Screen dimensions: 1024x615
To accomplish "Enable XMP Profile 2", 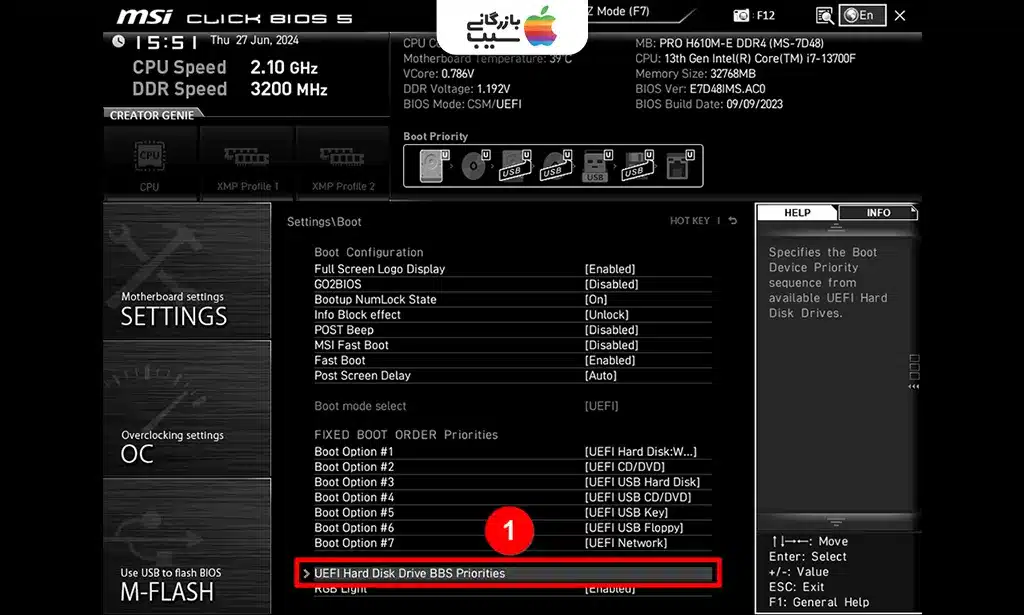I will [343, 163].
